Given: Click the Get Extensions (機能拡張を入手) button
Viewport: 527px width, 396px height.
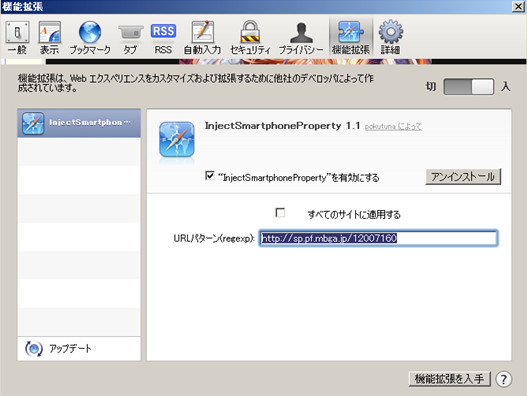Looking at the screenshot, I should click(x=450, y=379).
